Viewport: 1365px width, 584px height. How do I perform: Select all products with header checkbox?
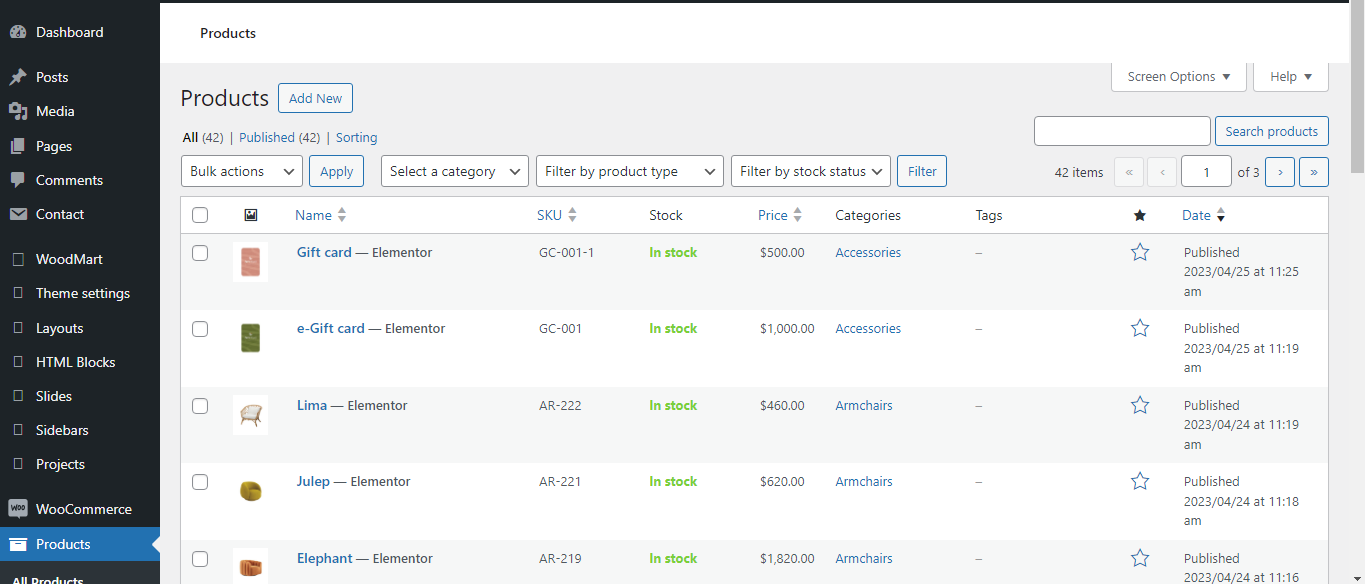(x=200, y=214)
